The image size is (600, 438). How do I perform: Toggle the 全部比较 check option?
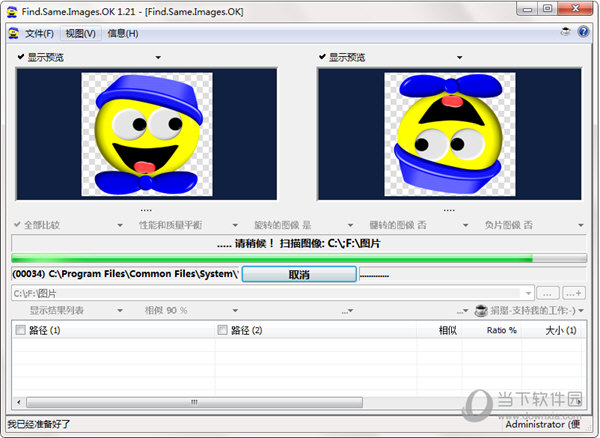click(x=17, y=225)
